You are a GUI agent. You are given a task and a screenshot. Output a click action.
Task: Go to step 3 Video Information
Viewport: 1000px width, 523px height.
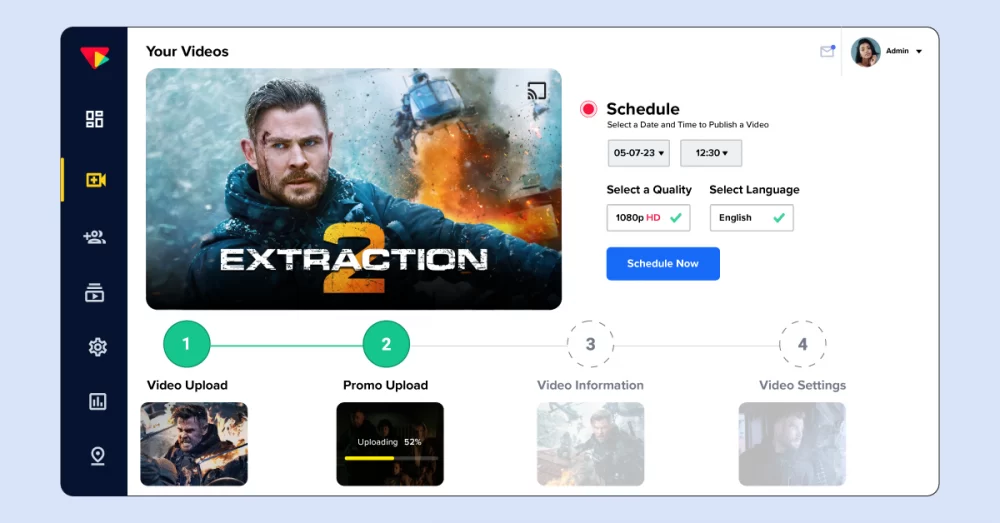click(x=590, y=345)
